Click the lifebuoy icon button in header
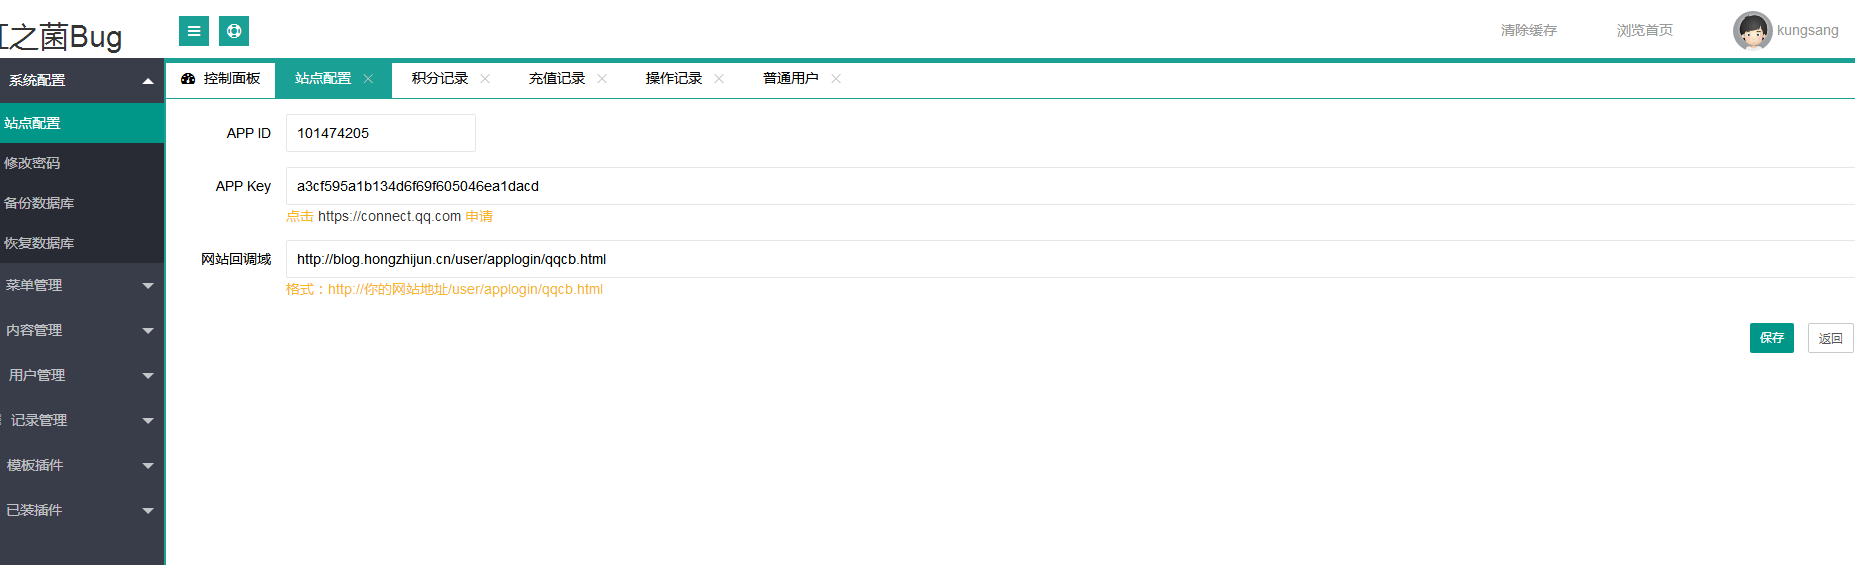The width and height of the screenshot is (1855, 565). 234,31
